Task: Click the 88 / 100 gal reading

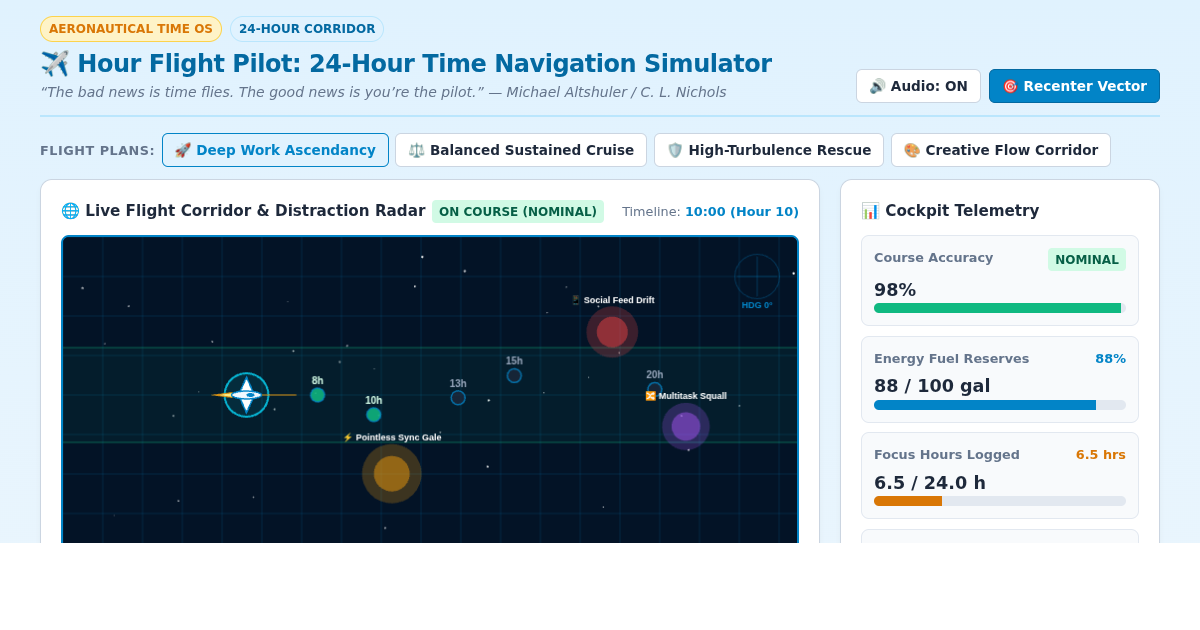Action: tap(932, 386)
